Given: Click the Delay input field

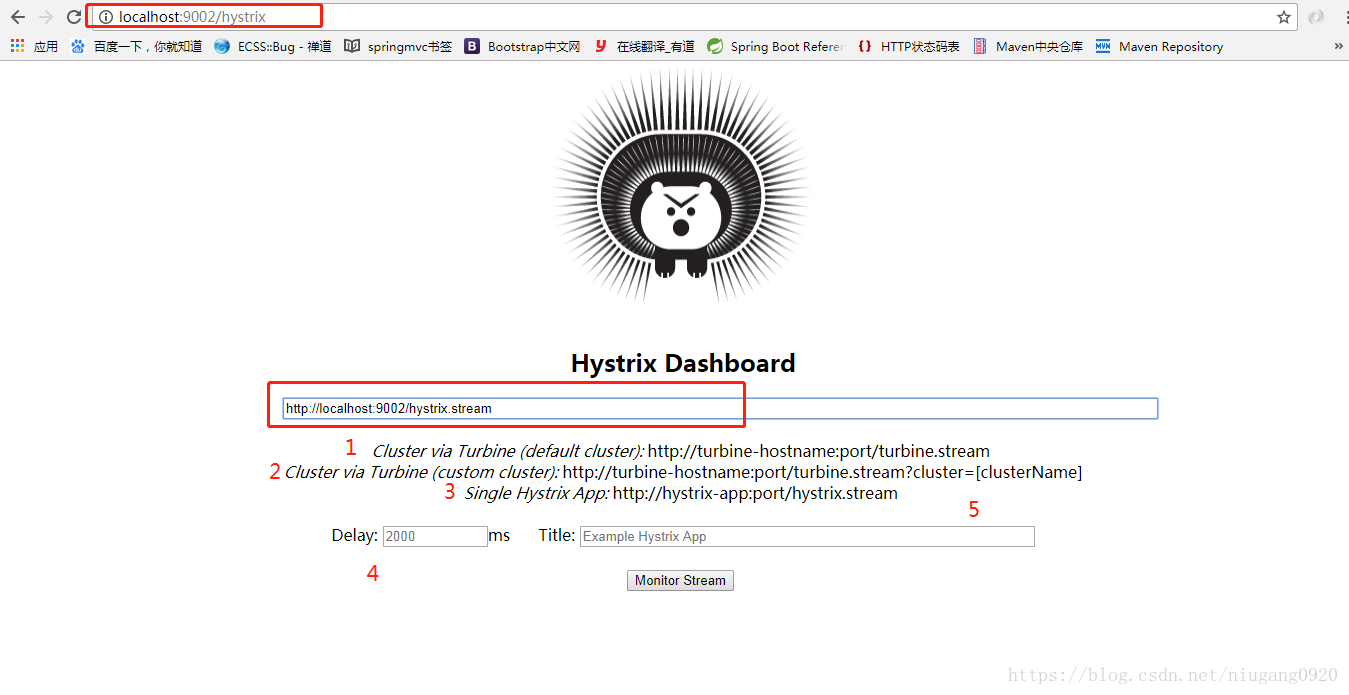Looking at the screenshot, I should [x=435, y=536].
